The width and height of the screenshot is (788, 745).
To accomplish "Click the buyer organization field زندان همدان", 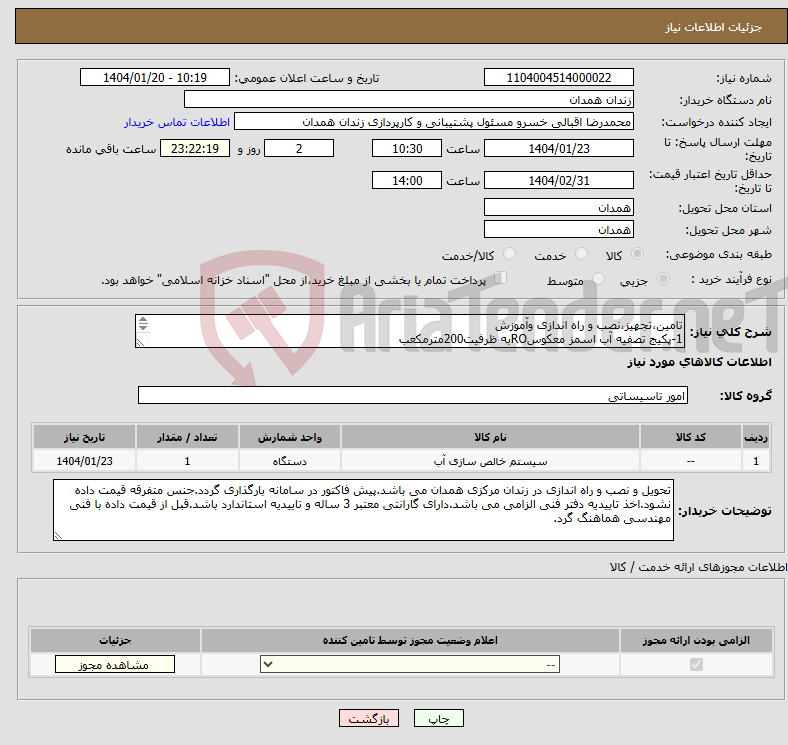I will coord(409,100).
